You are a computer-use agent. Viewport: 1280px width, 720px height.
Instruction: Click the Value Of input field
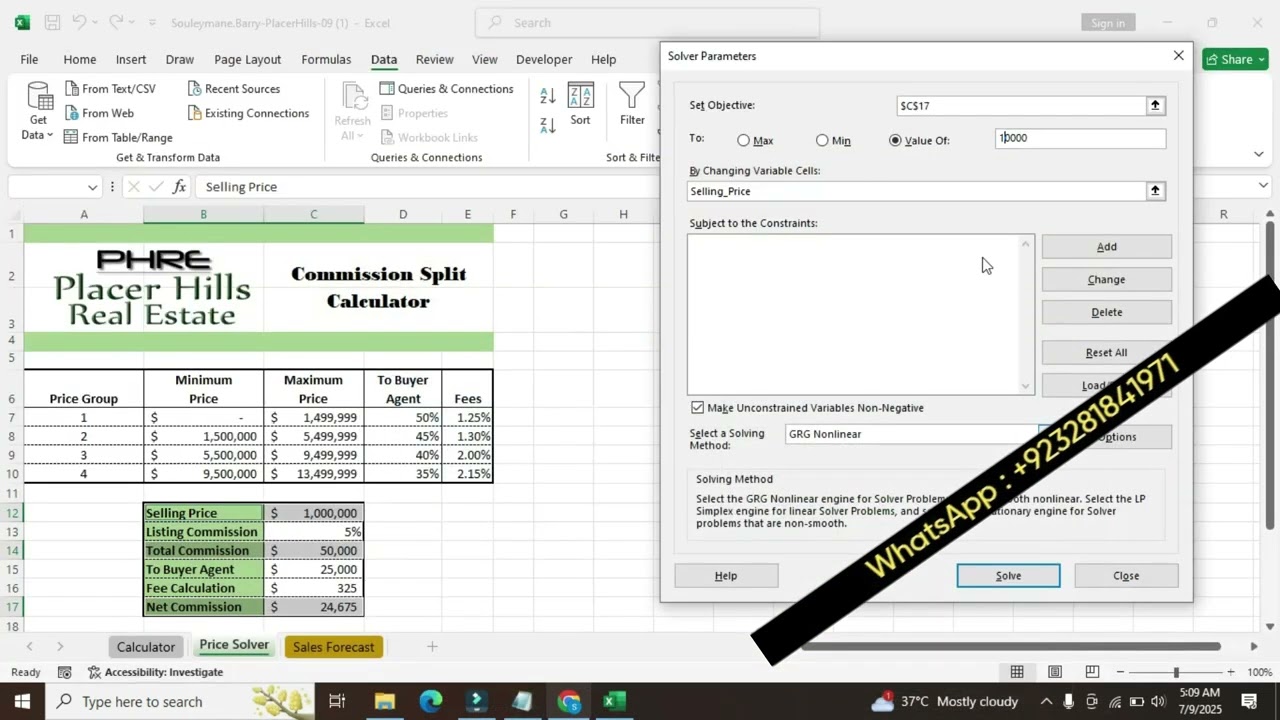coord(1080,139)
